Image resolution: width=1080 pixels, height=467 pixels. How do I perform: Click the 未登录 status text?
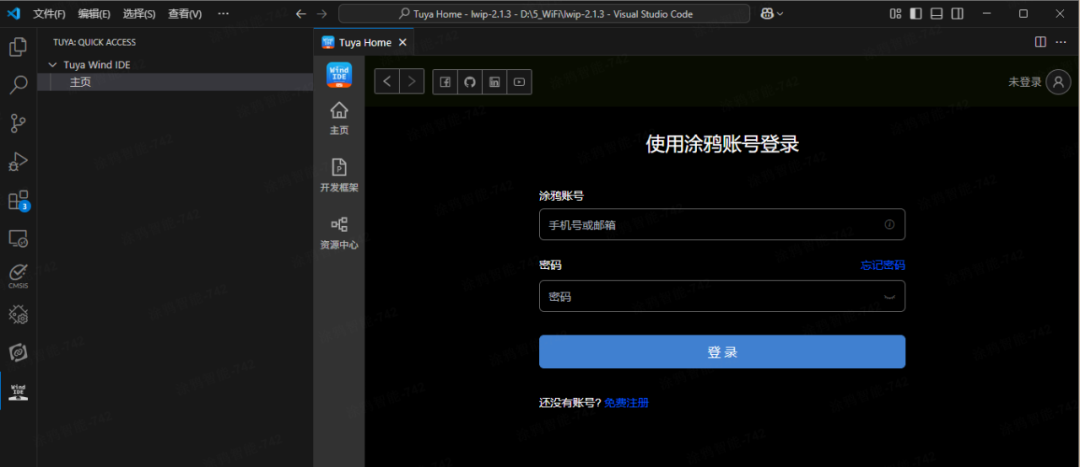pos(1025,82)
